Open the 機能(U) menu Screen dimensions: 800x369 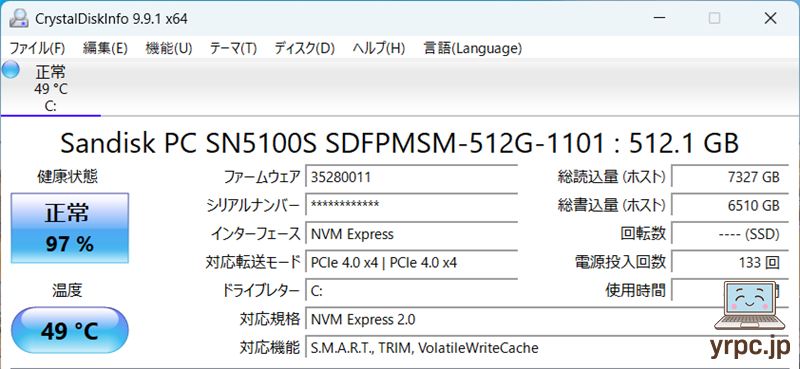169,48
